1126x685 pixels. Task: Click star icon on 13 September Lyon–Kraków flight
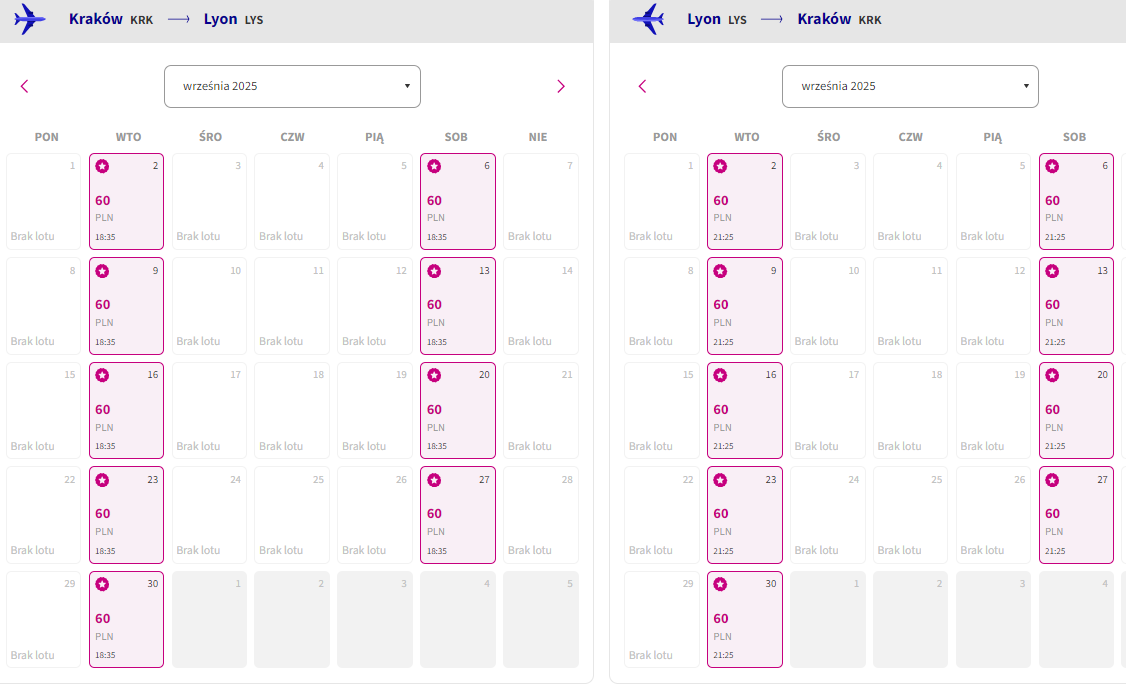pyautogui.click(x=1052, y=271)
